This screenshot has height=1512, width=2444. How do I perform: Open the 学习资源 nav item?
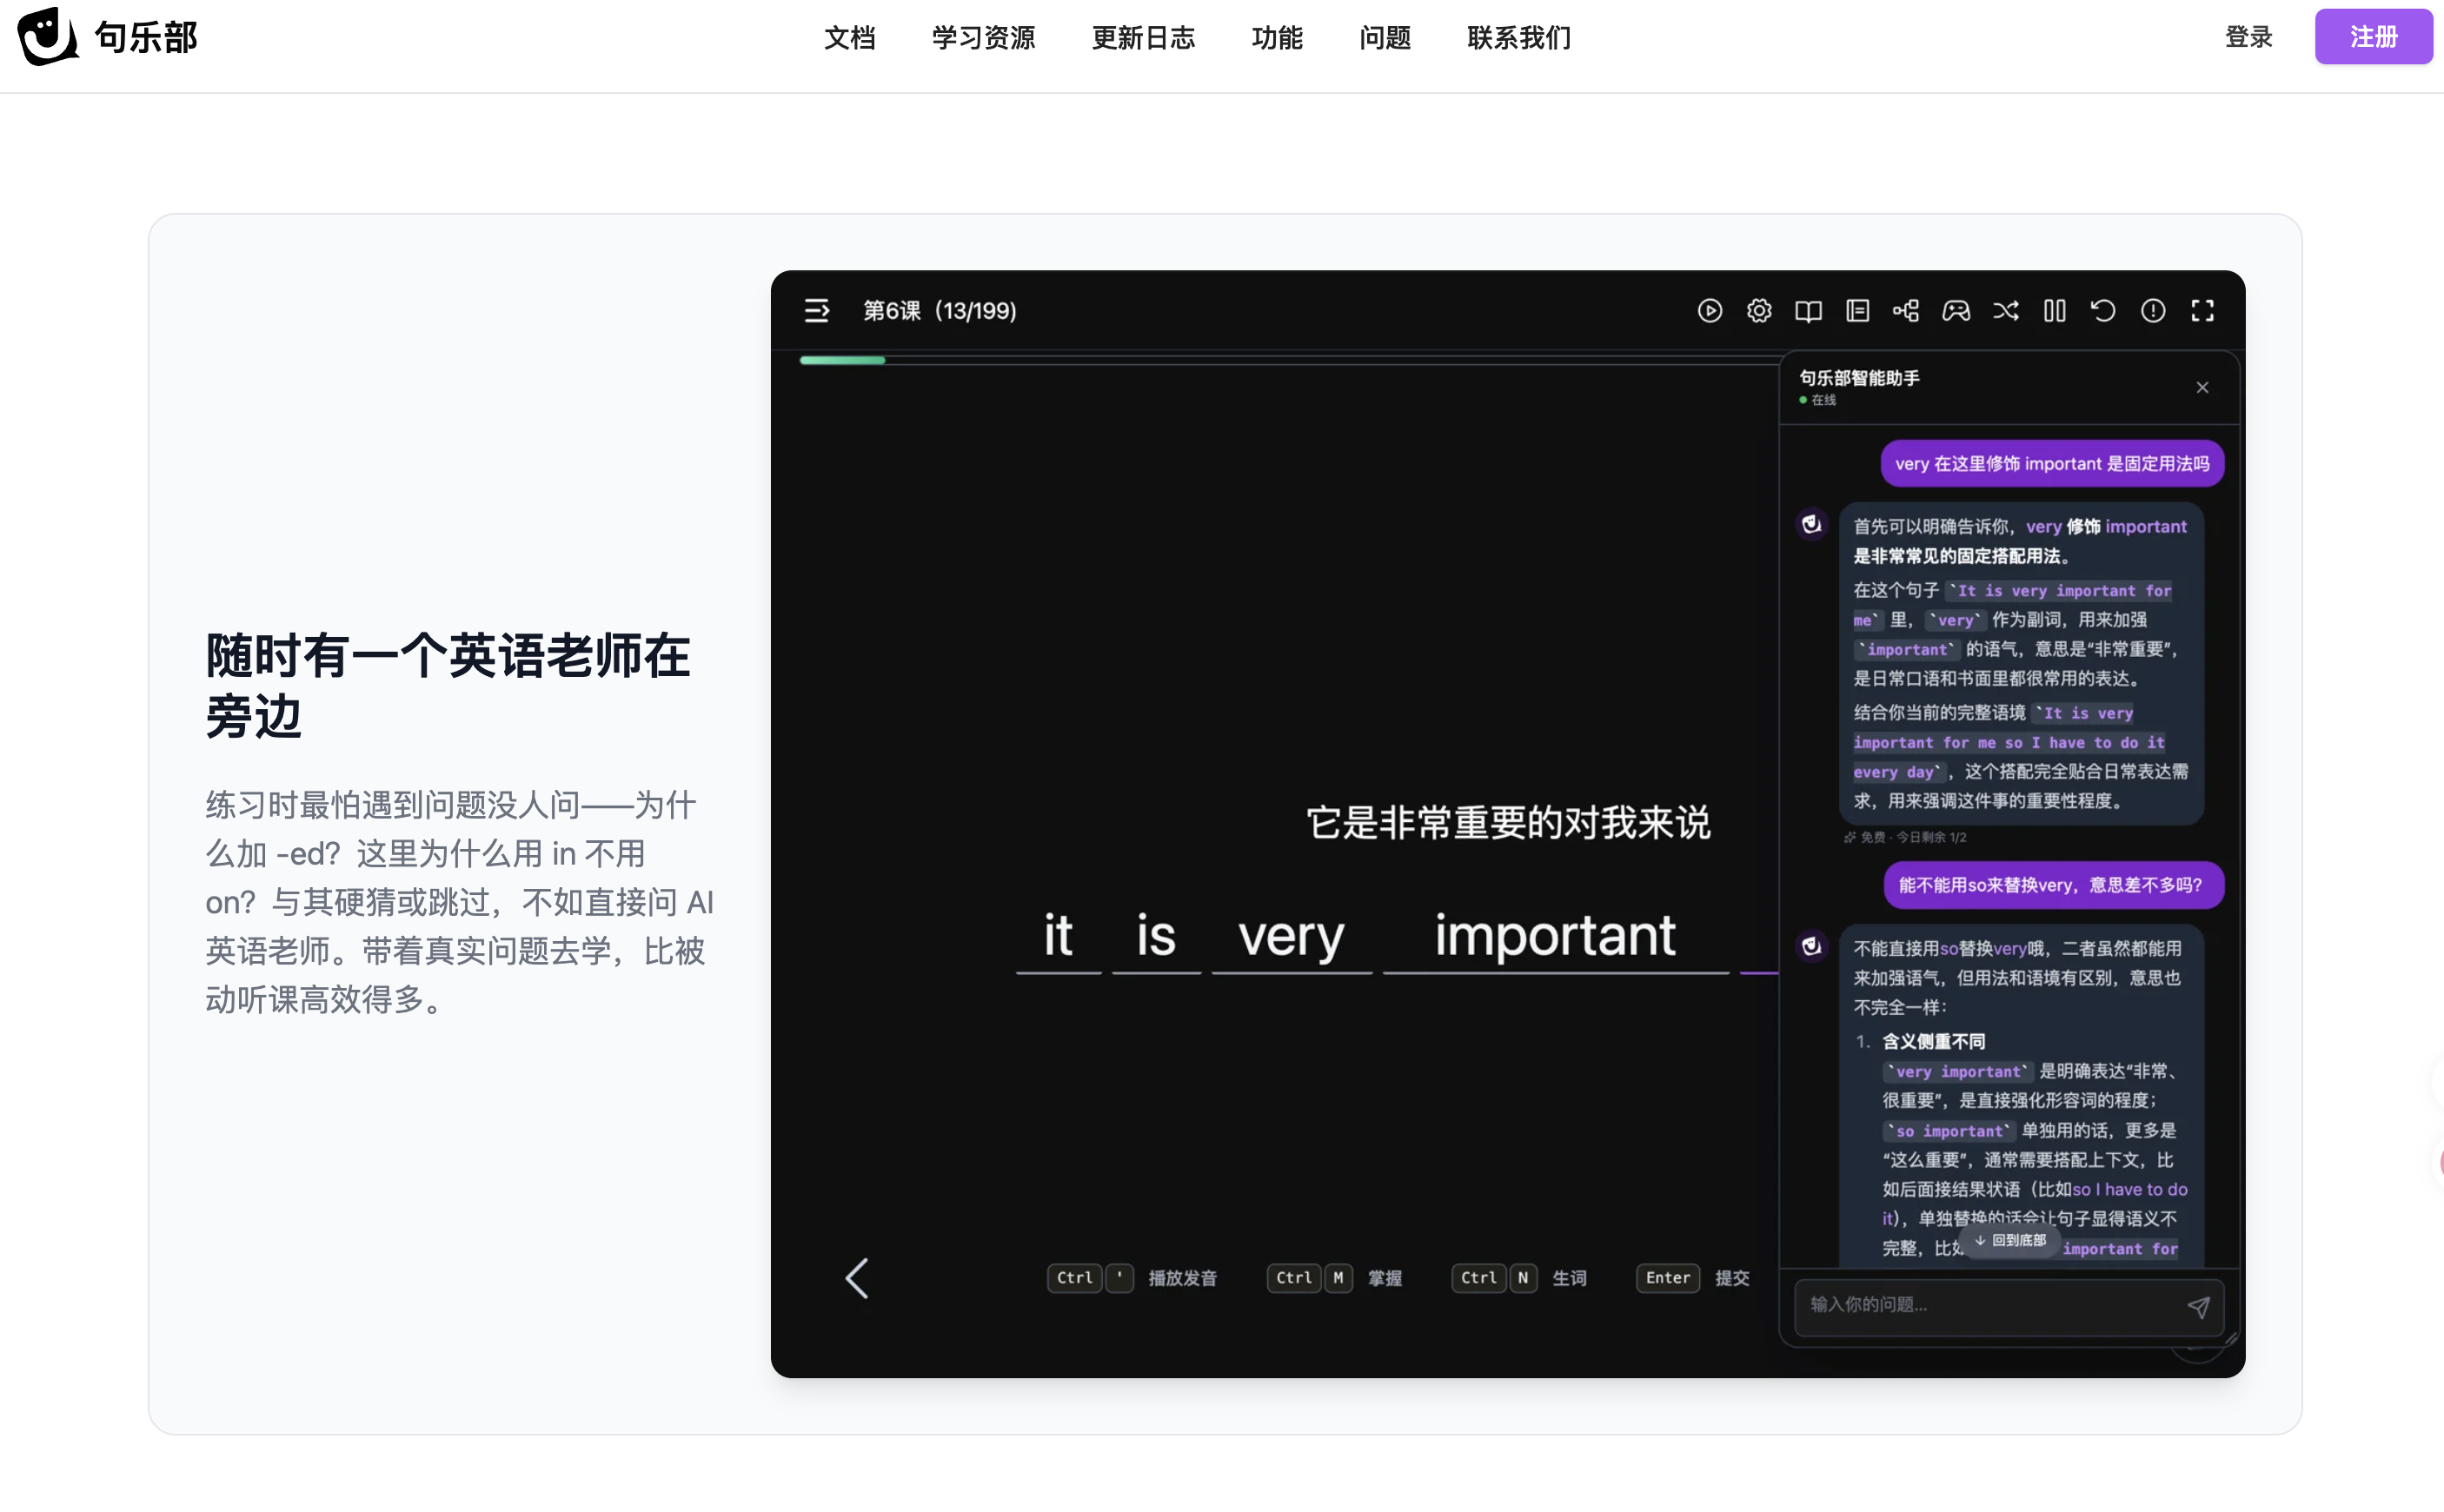(983, 38)
